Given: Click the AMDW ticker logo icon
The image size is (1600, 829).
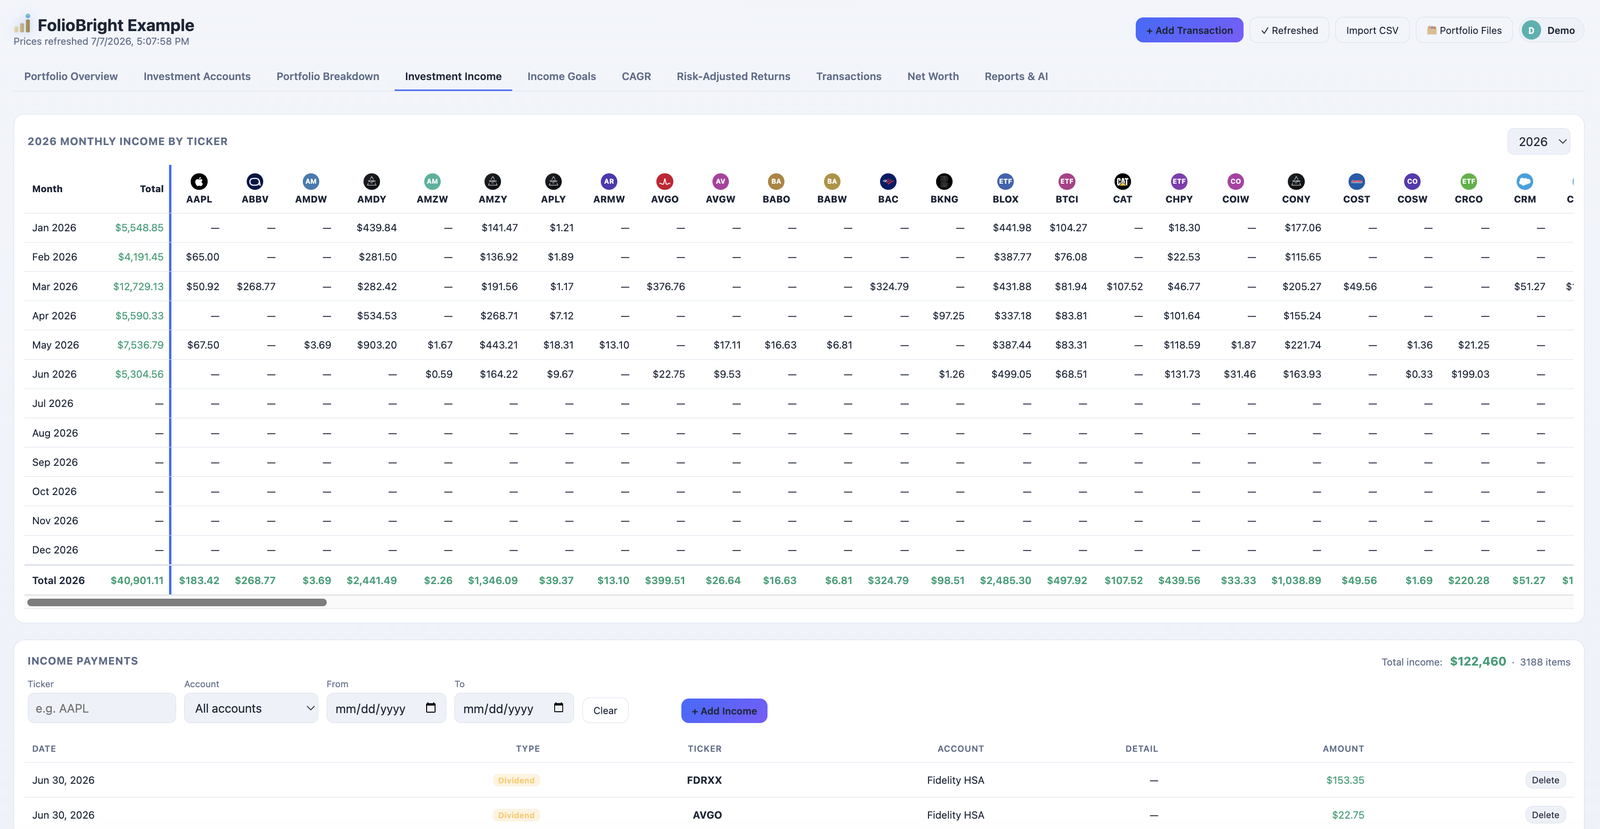Looking at the screenshot, I should tap(311, 181).
